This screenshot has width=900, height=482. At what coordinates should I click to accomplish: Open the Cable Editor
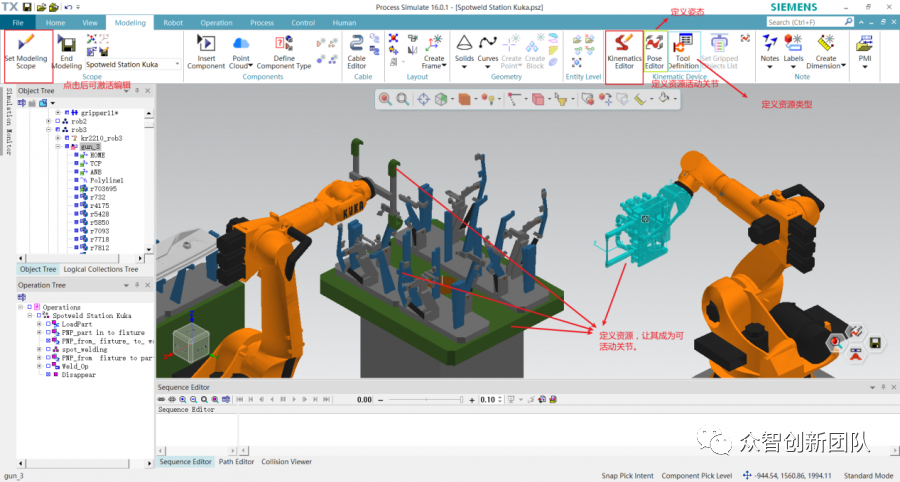(357, 44)
